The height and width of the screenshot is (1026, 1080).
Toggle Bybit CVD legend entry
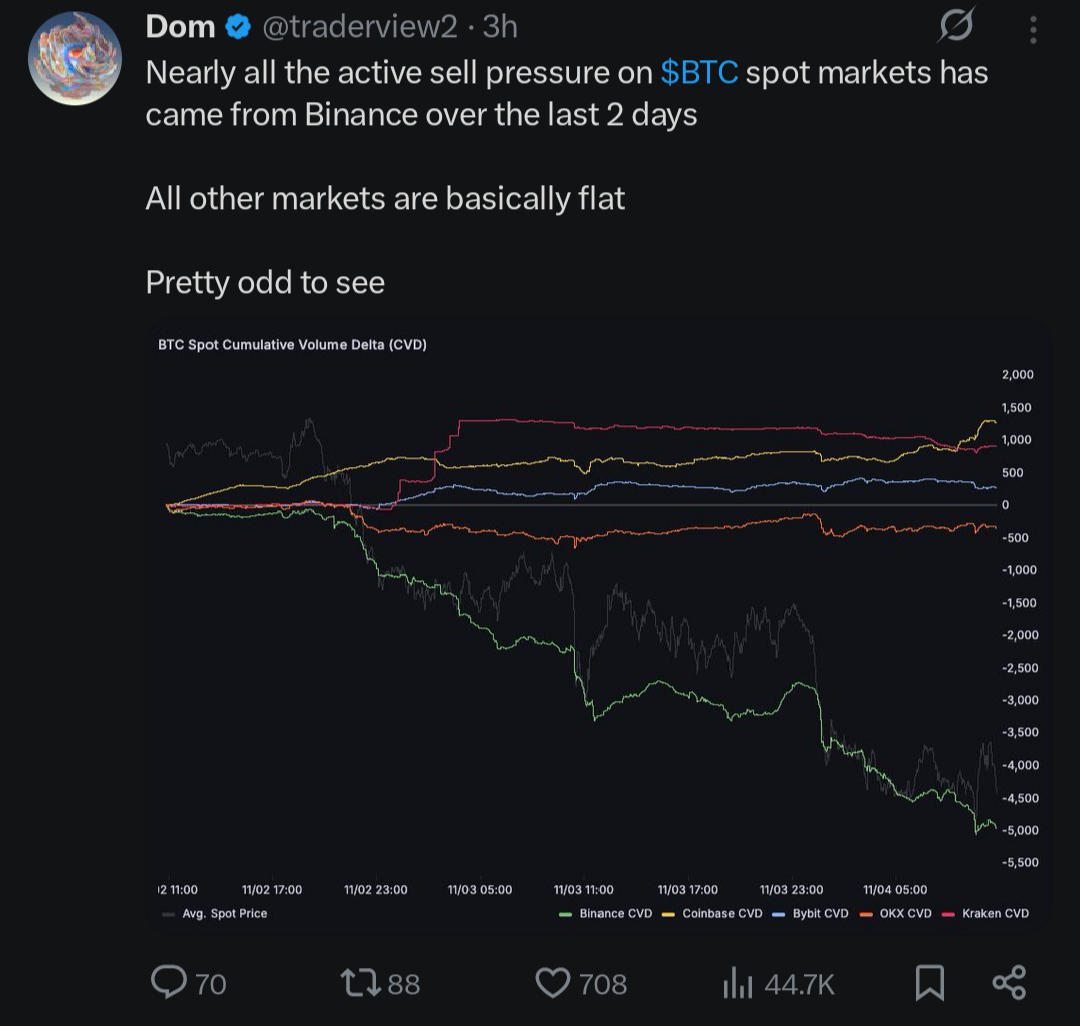[810, 914]
